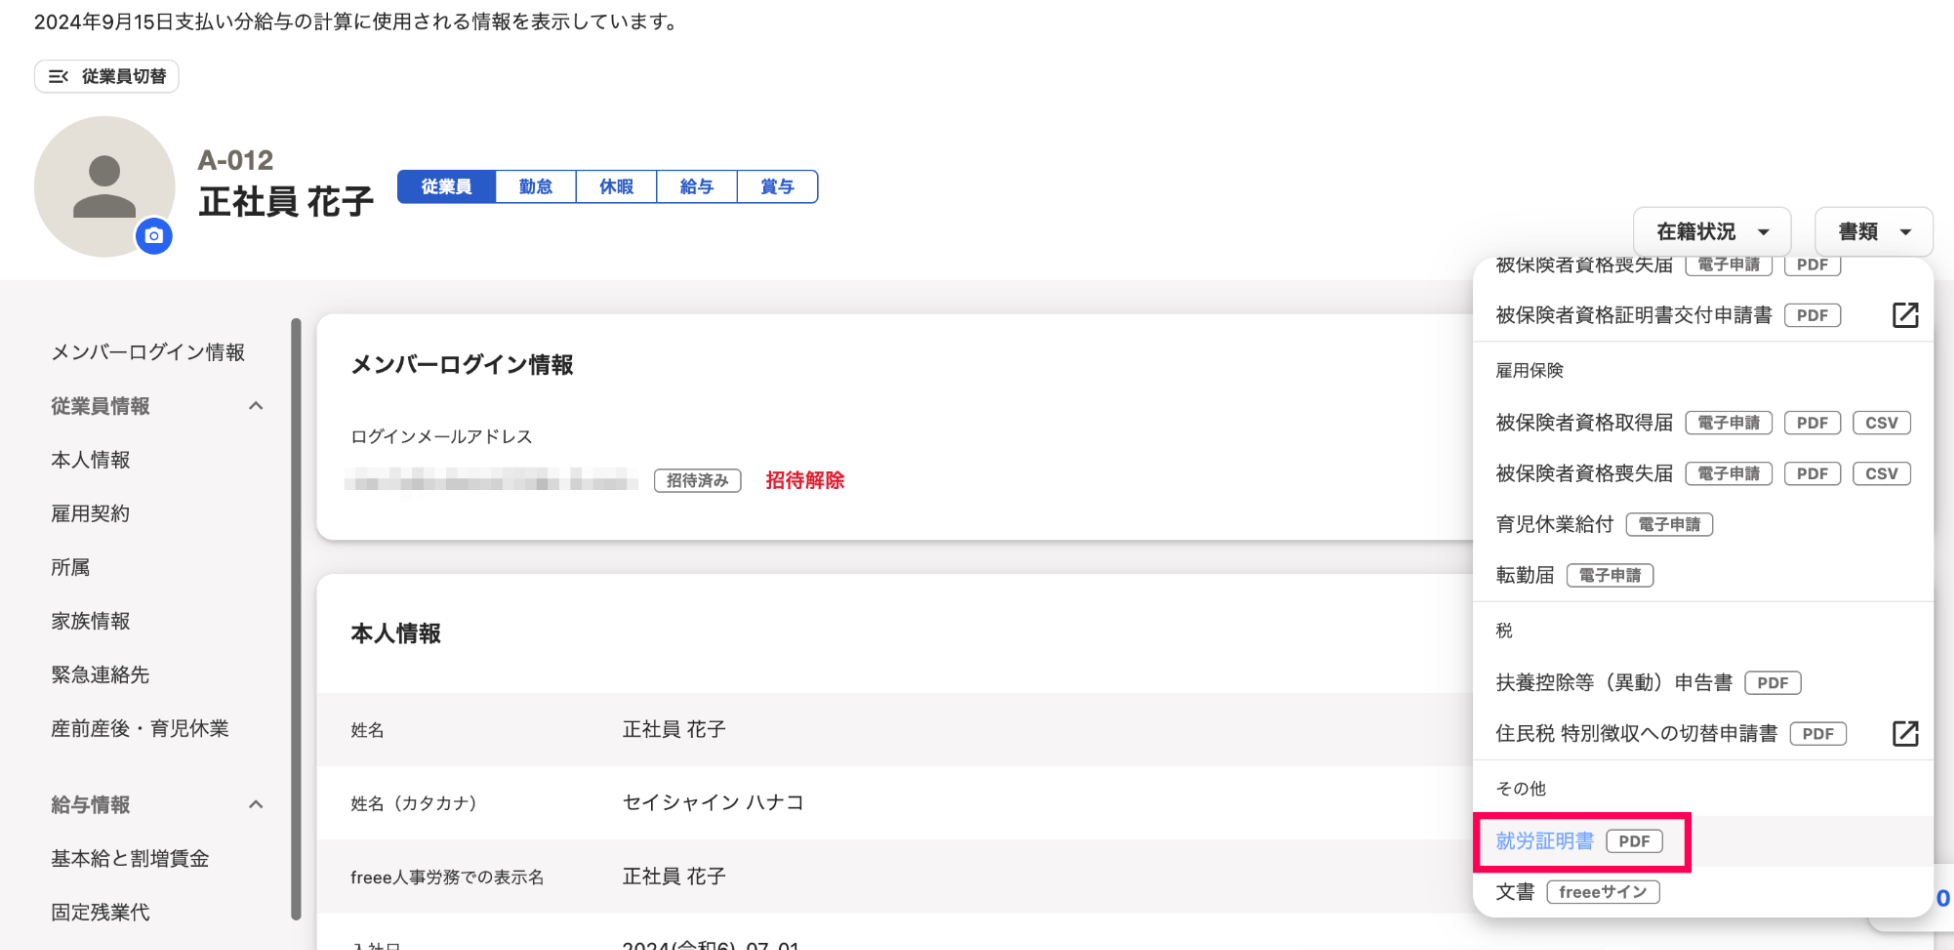Select 産前産後・育児休業 in the sidebar
Image resolution: width=1954 pixels, height=950 pixels.
point(140,729)
